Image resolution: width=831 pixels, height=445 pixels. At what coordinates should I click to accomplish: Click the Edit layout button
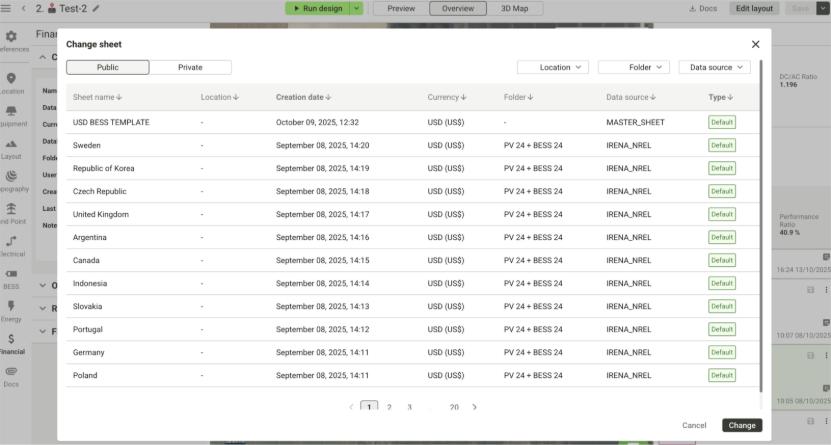[x=754, y=8]
